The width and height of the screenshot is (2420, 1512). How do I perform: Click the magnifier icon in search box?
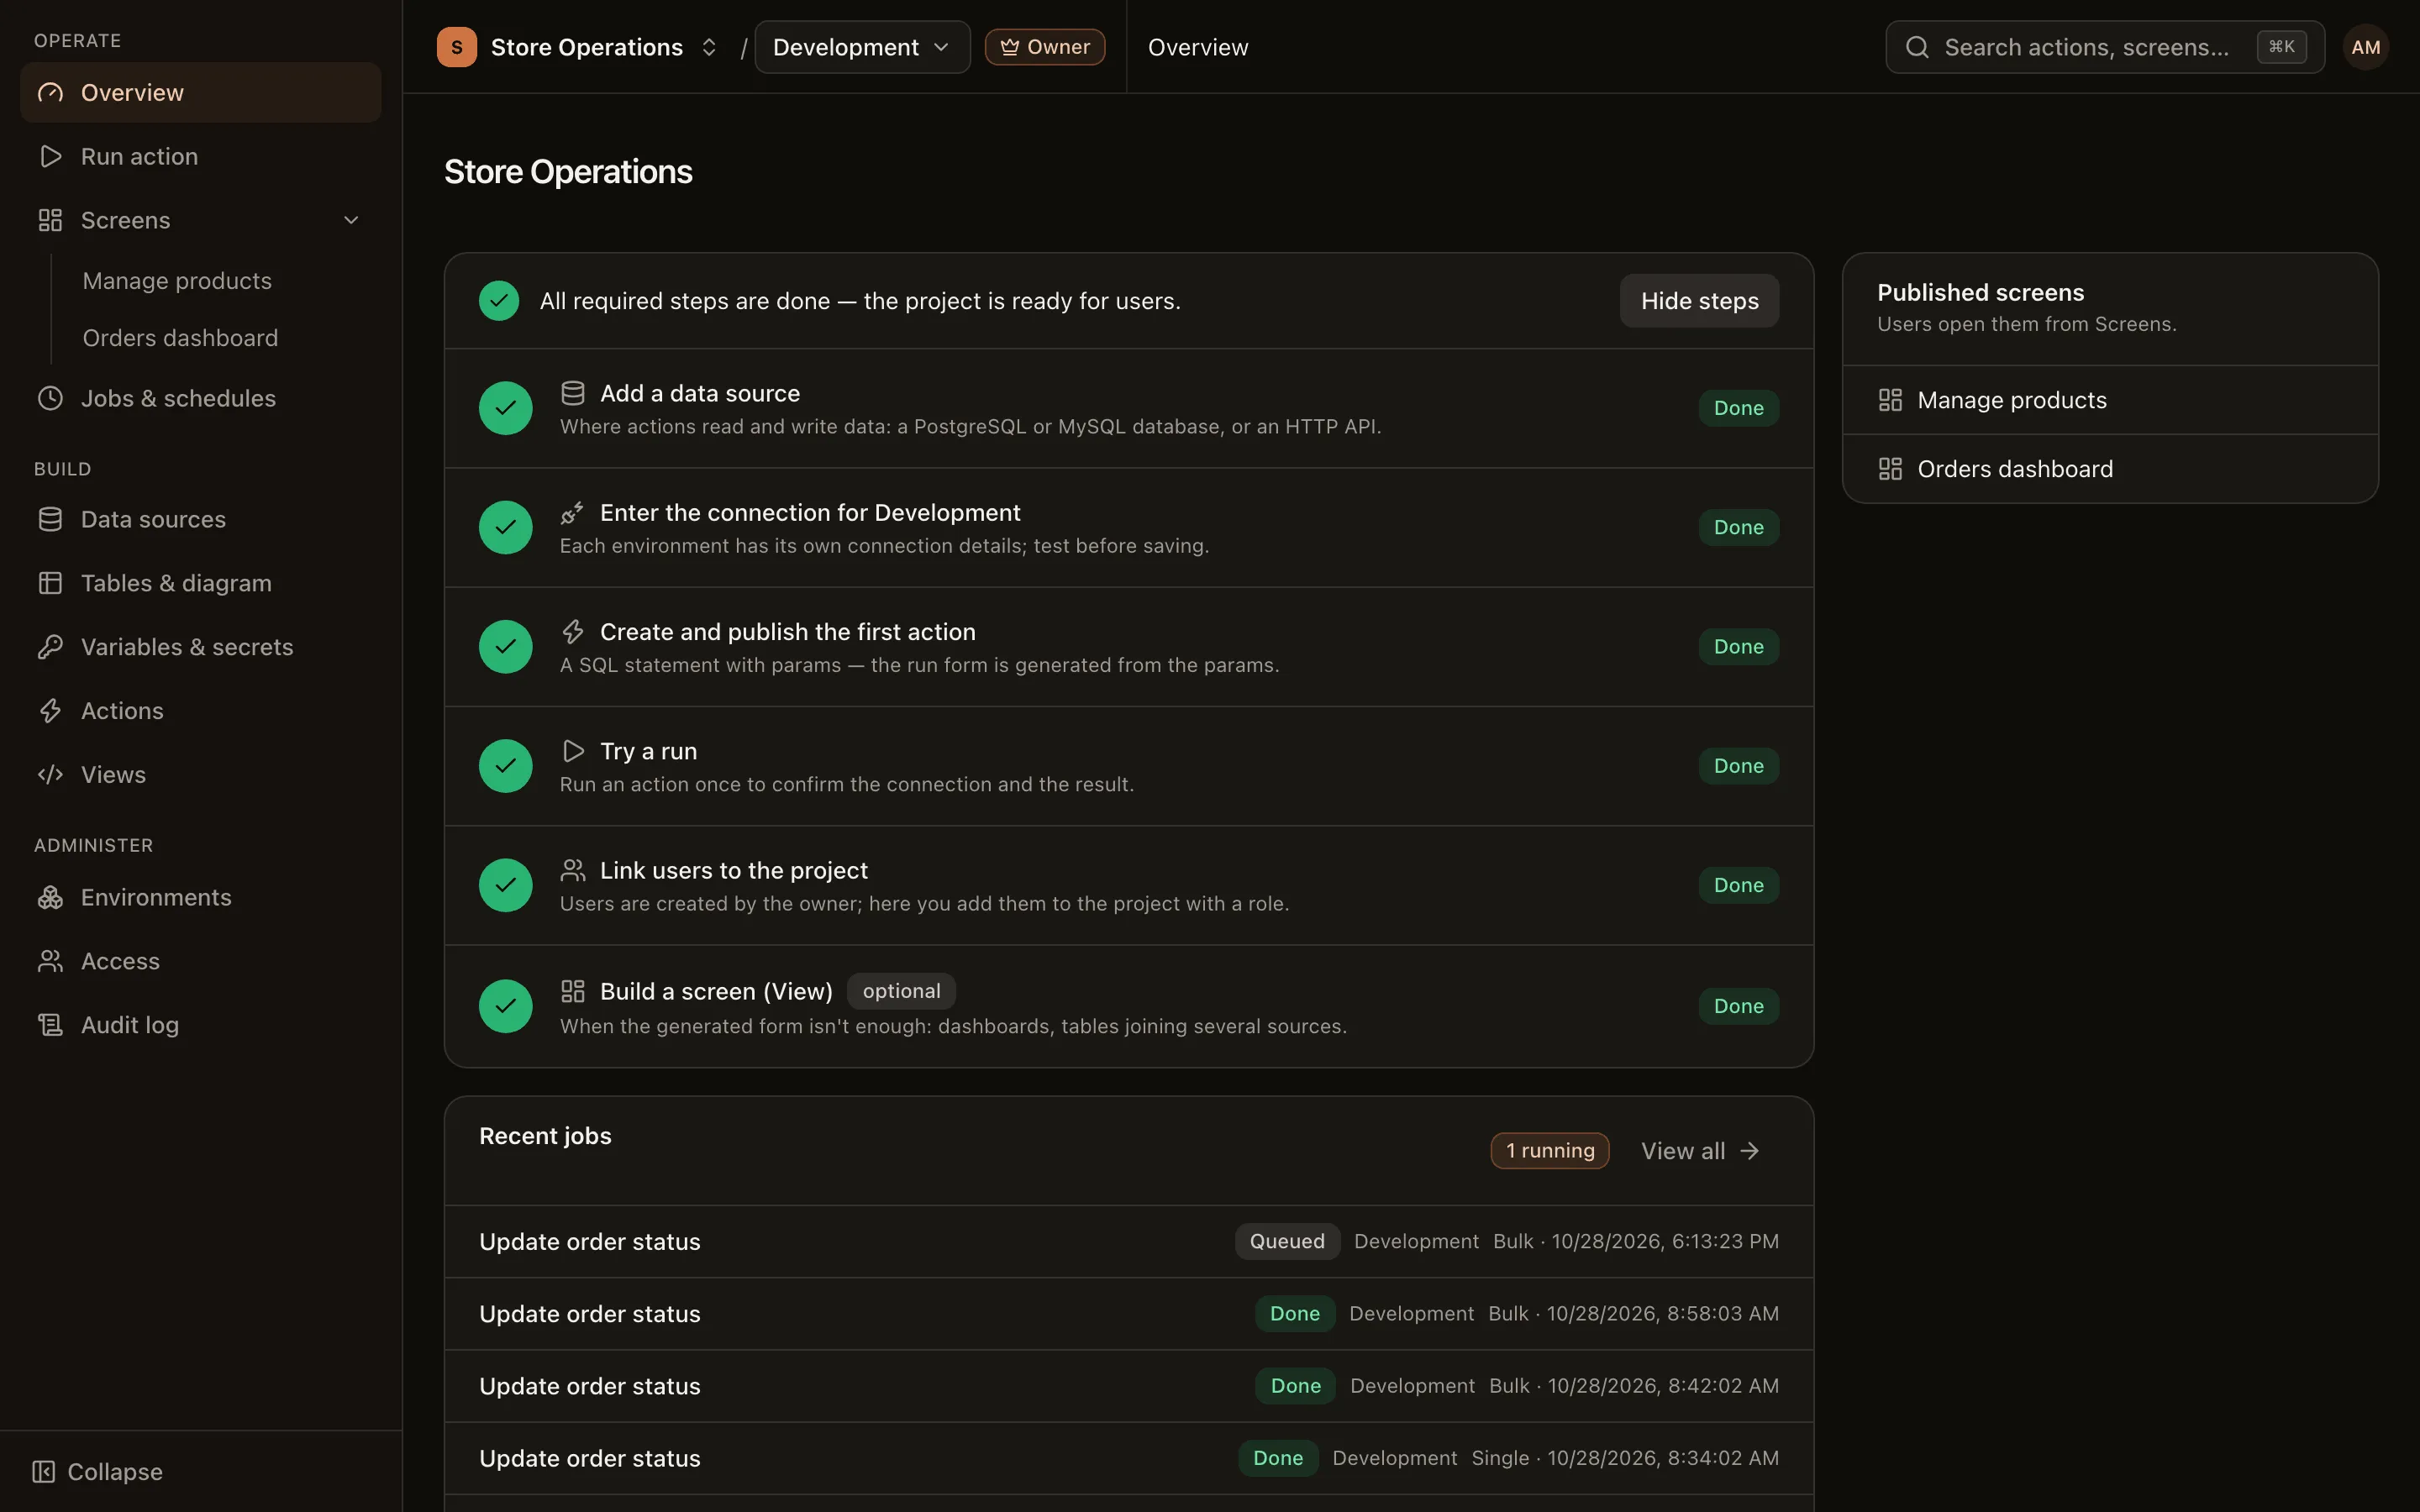[1917, 47]
